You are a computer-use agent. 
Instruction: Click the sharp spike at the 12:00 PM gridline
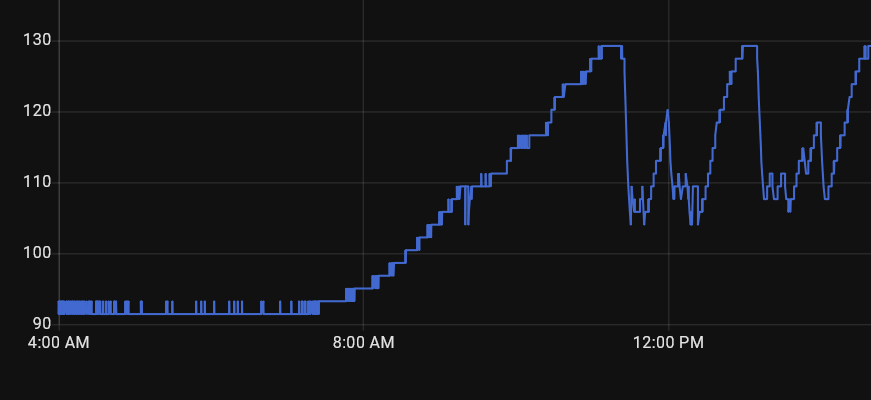pyautogui.click(x=668, y=111)
